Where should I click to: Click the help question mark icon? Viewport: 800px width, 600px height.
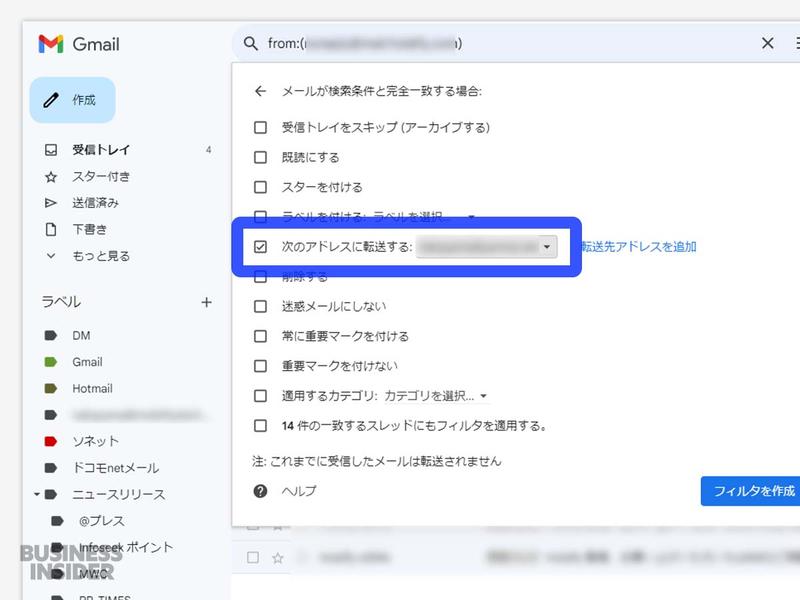pos(260,491)
